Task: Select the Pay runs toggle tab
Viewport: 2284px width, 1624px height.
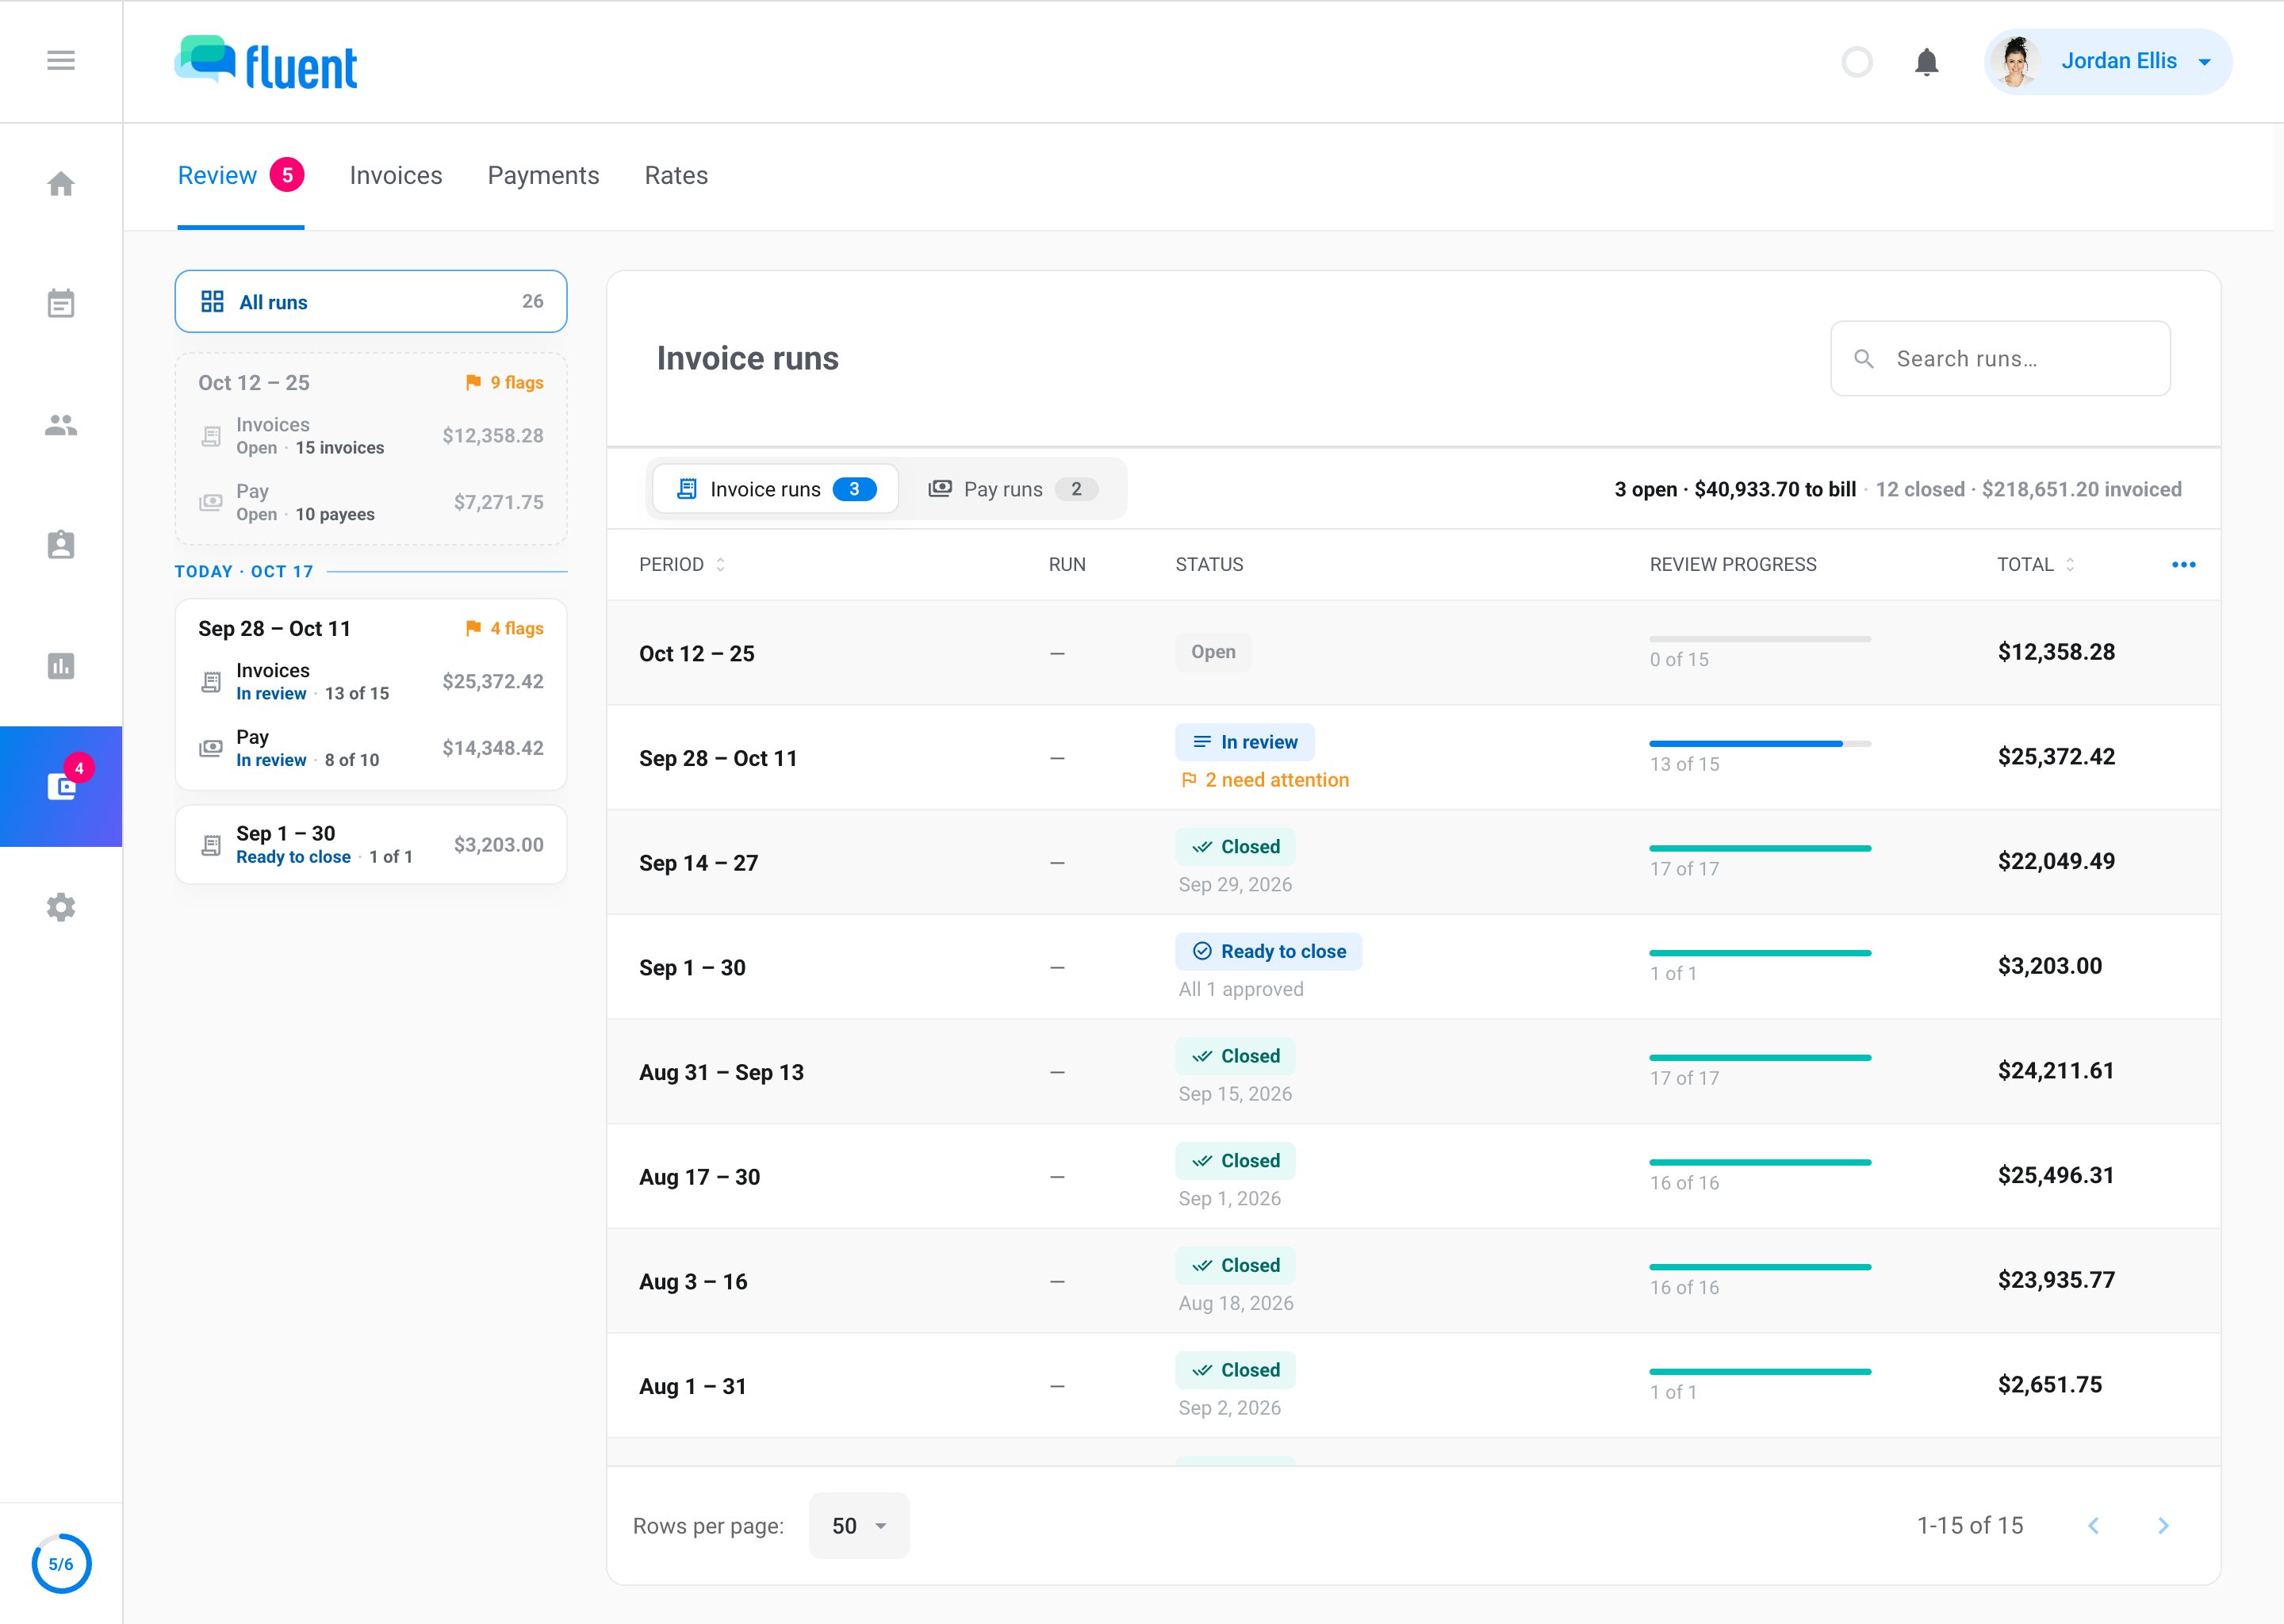Action: pyautogui.click(x=1013, y=489)
